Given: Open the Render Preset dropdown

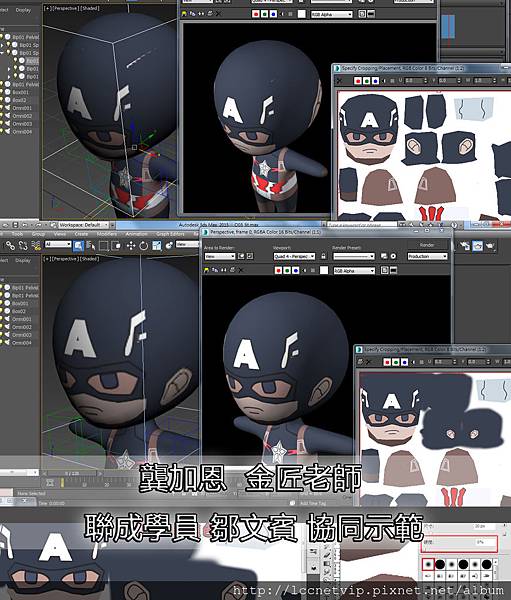Looking at the screenshot, I should pyautogui.click(x=354, y=256).
